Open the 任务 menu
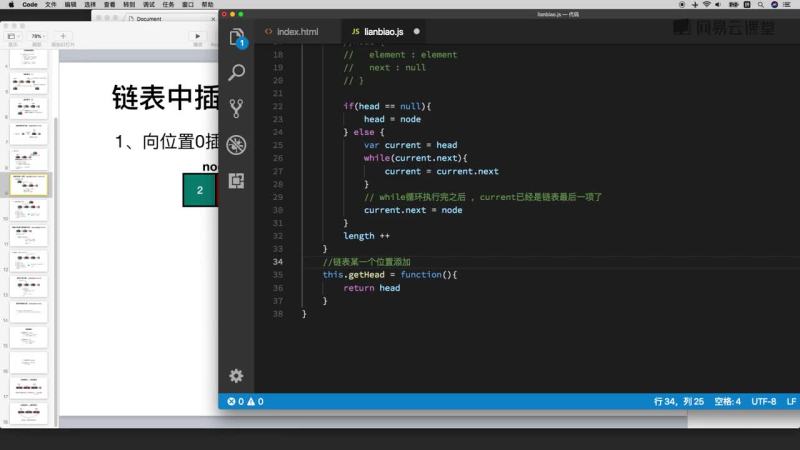800x450 pixels. pyautogui.click(x=168, y=5)
